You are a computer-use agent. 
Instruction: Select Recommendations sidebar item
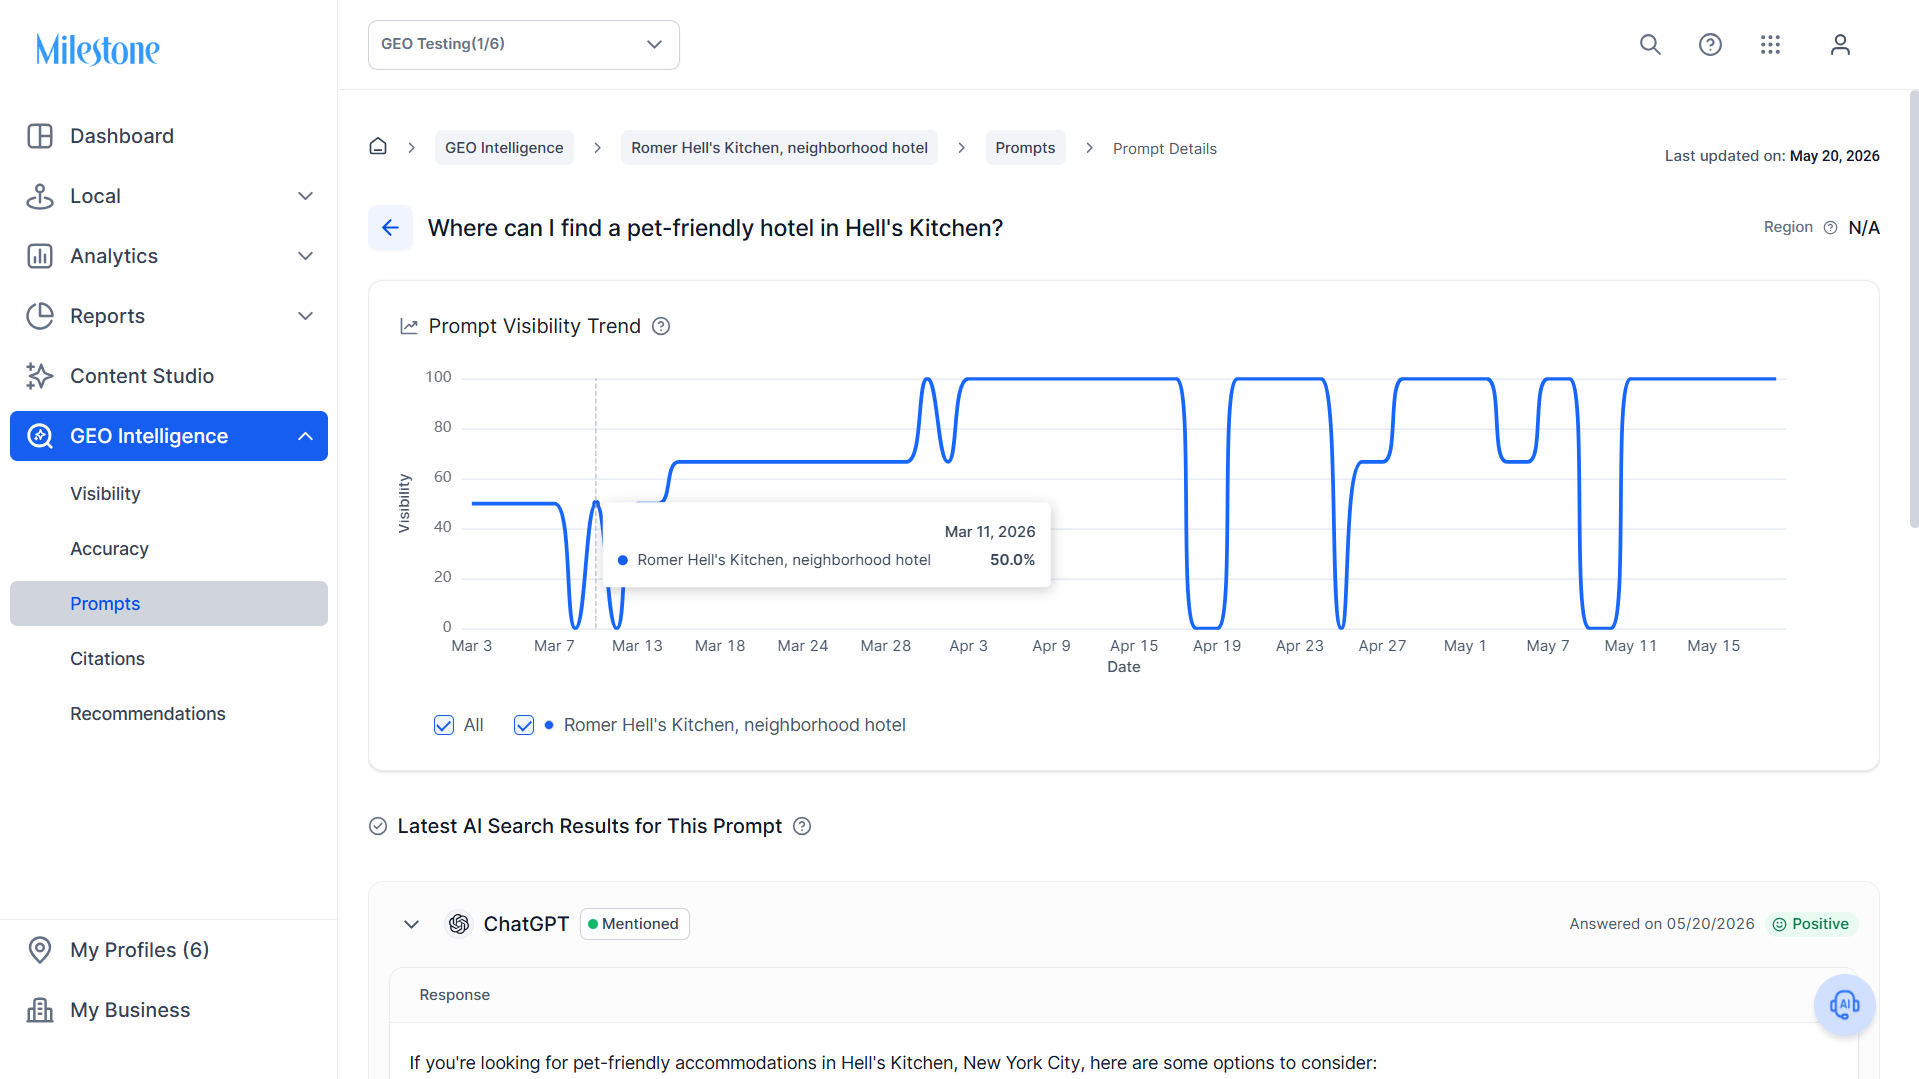pyautogui.click(x=148, y=713)
